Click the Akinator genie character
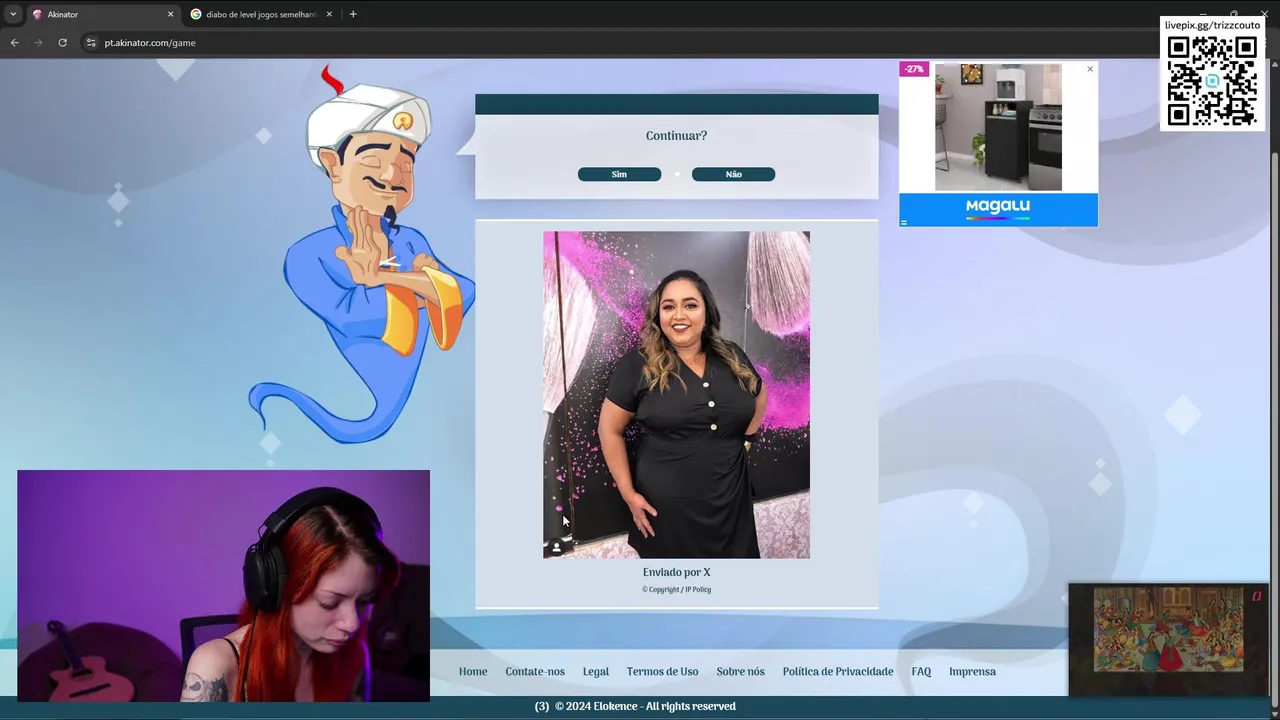This screenshot has width=1280, height=720. click(360, 255)
